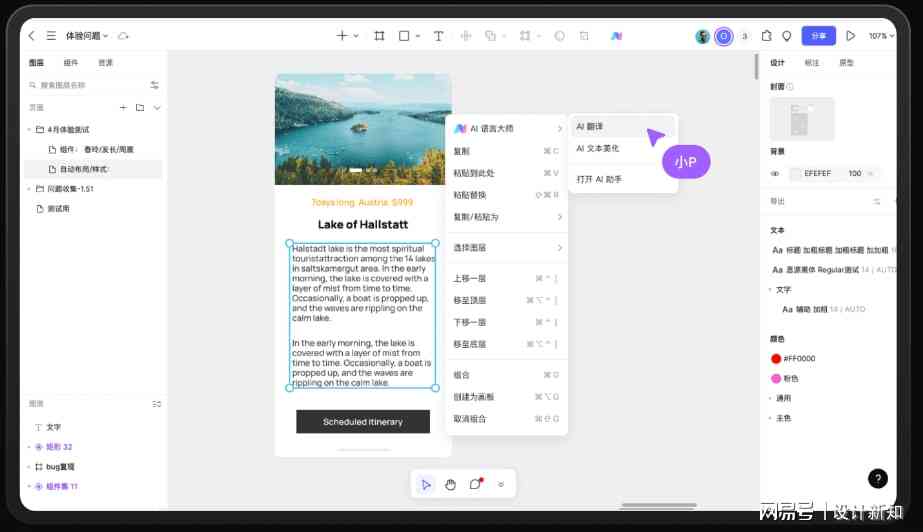Expand the bottom toolbar more chevron
Screen dimensions: 923x532
point(501,484)
